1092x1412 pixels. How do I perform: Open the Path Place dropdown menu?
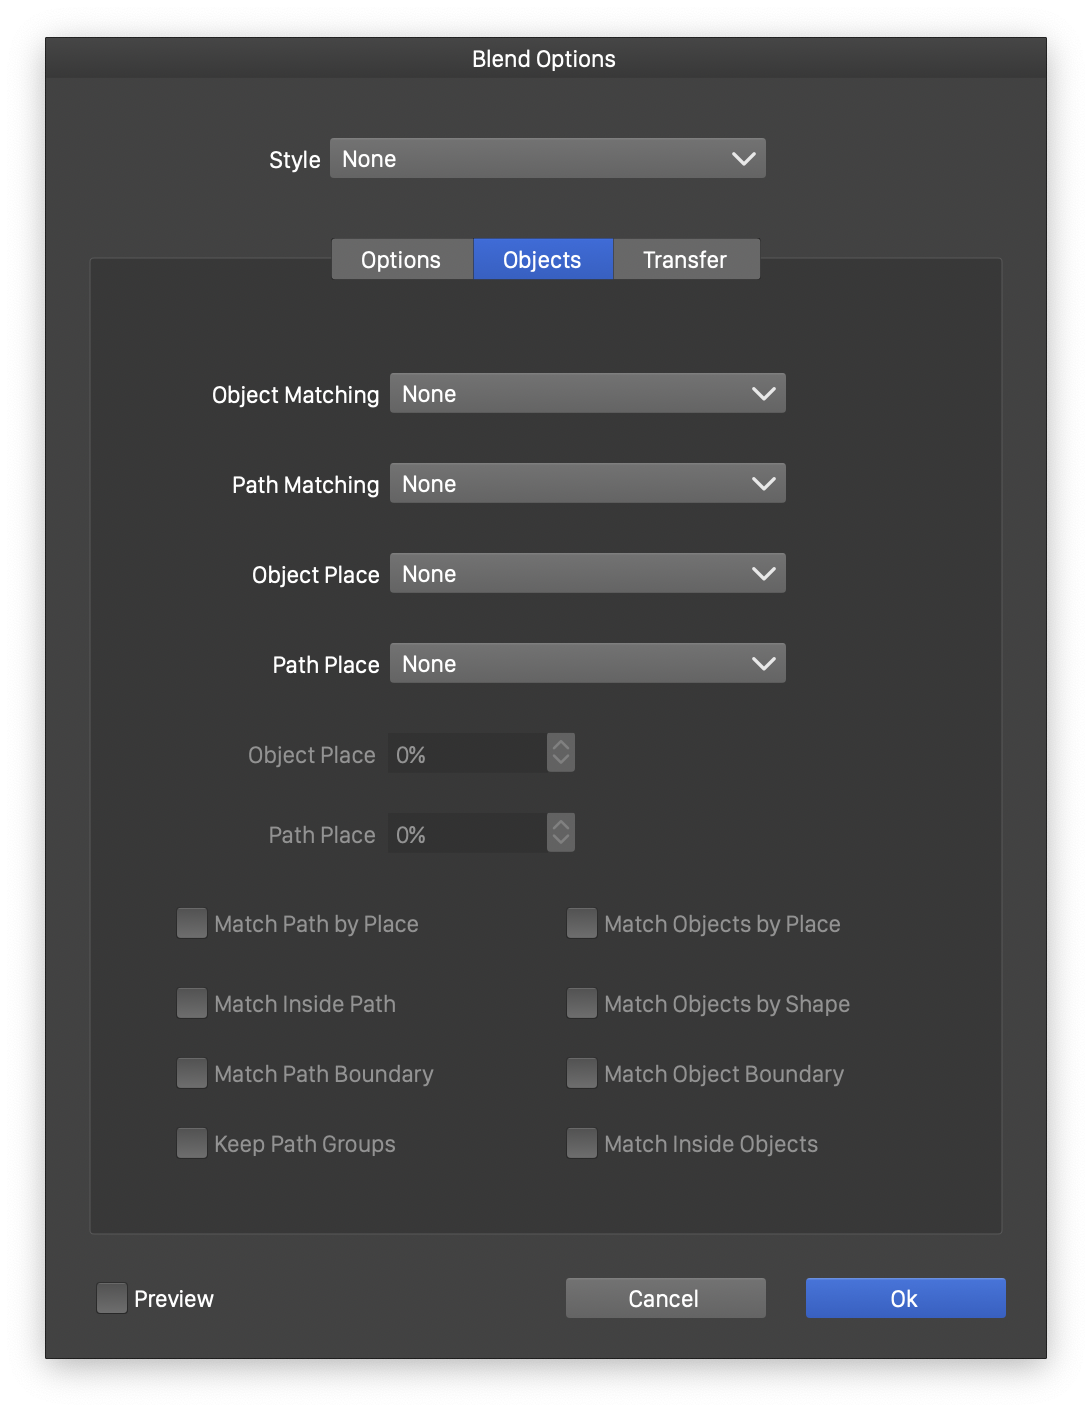(587, 664)
